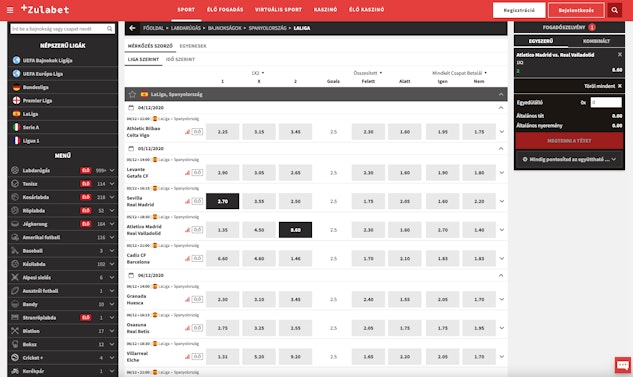
Task: Select draw odds 3.25 in Osasuna match
Action: [x=259, y=328]
